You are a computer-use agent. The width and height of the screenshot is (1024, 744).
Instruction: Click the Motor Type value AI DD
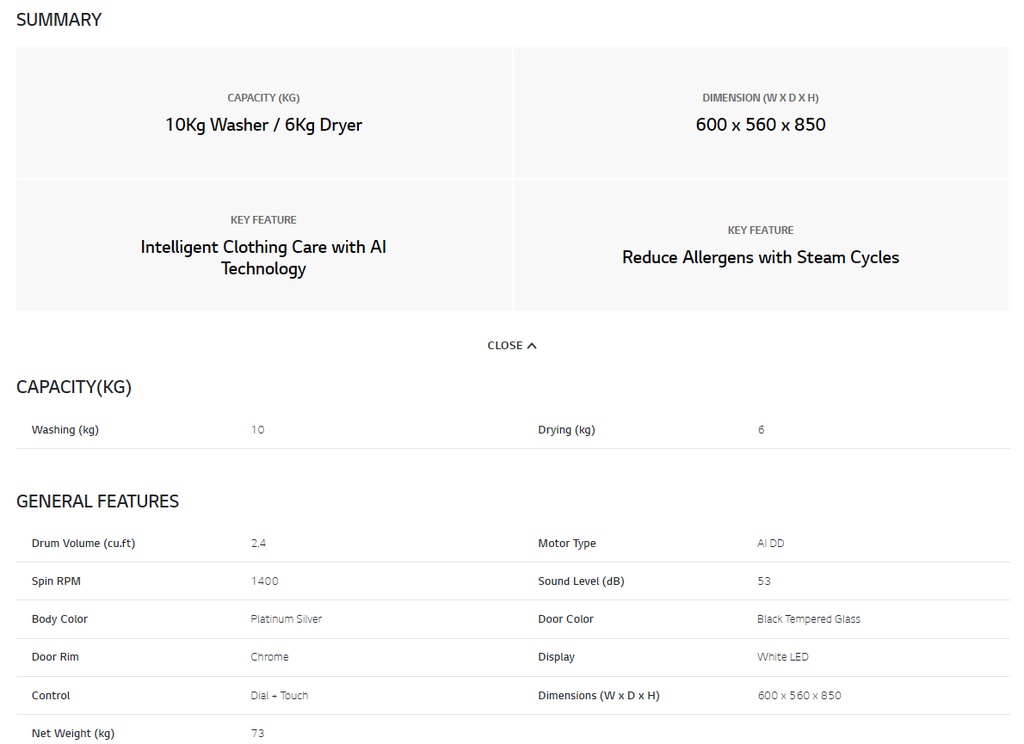coord(771,543)
